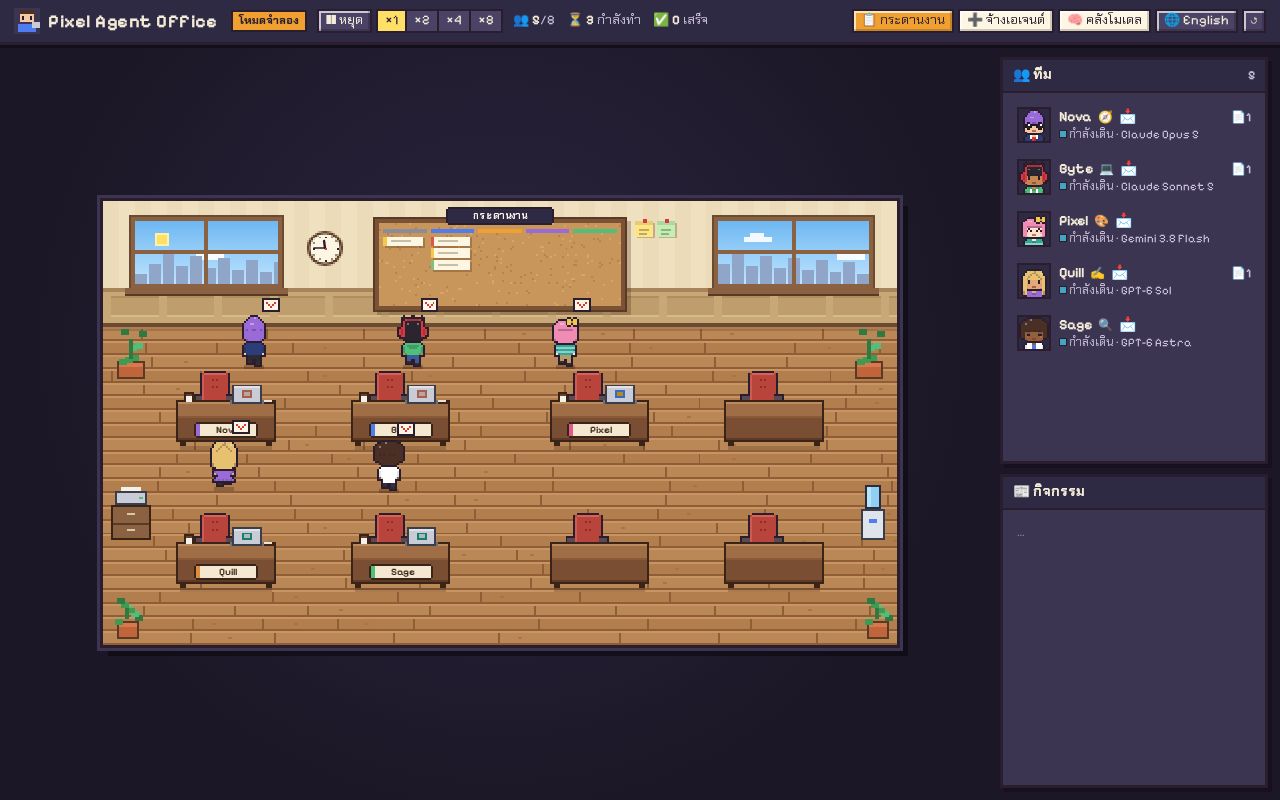
Task: Click the purple-haired Nova character
Action: click(x=254, y=341)
